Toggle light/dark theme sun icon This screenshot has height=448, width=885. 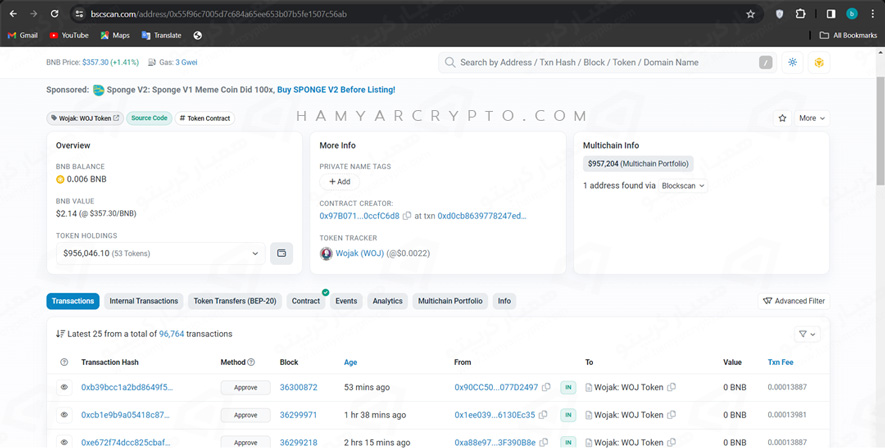coord(792,63)
